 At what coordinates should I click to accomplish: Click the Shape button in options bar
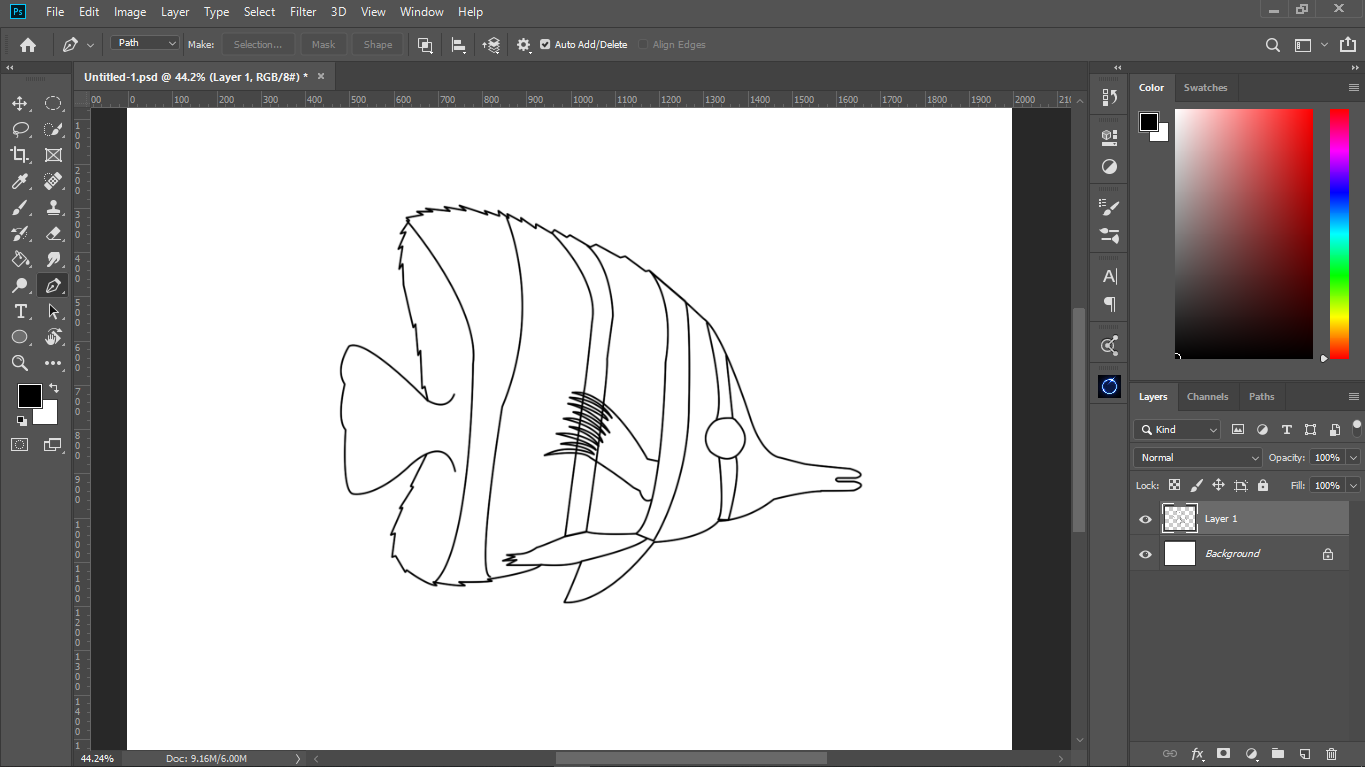[x=377, y=45]
